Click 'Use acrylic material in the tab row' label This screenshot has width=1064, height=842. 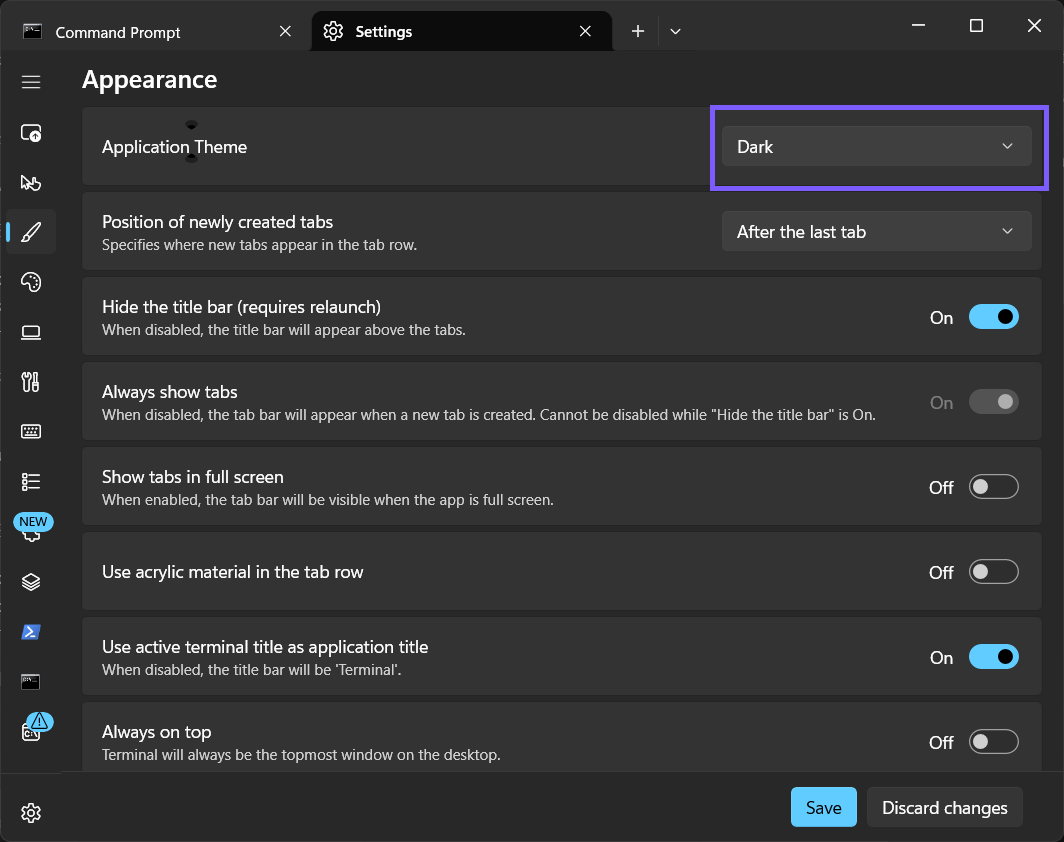tap(233, 572)
